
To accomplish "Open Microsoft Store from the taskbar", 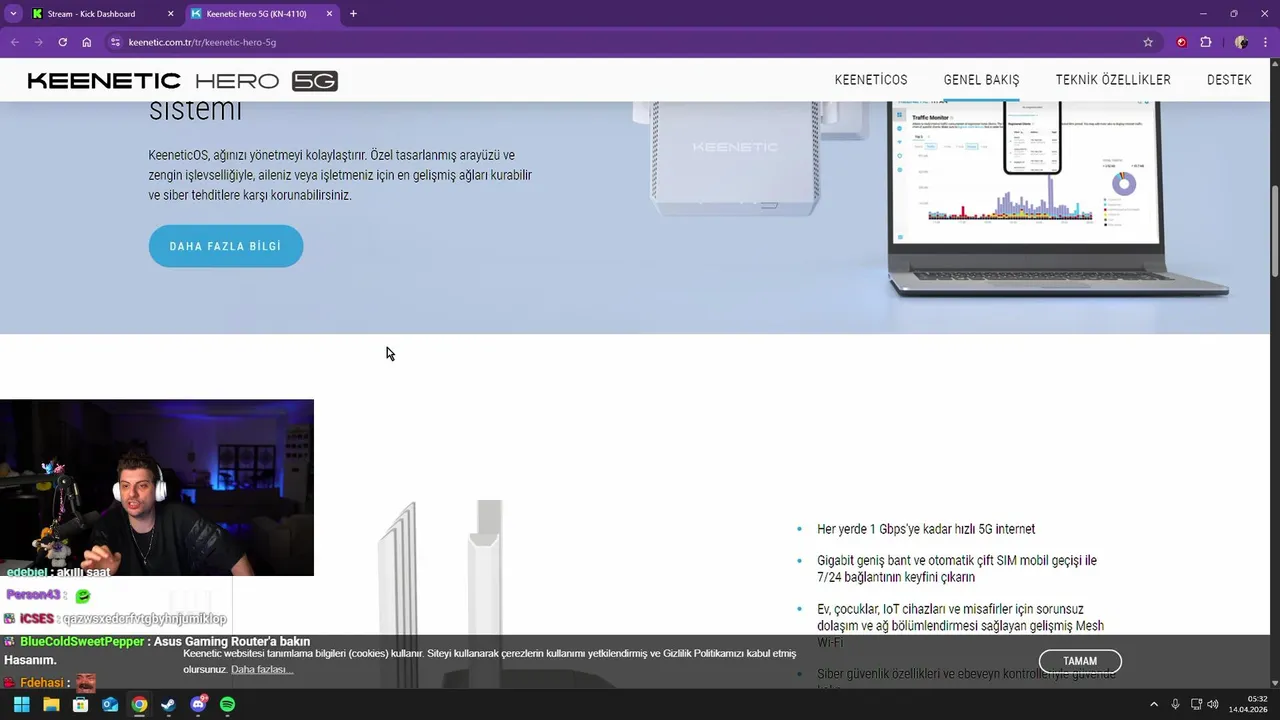I will (80, 704).
